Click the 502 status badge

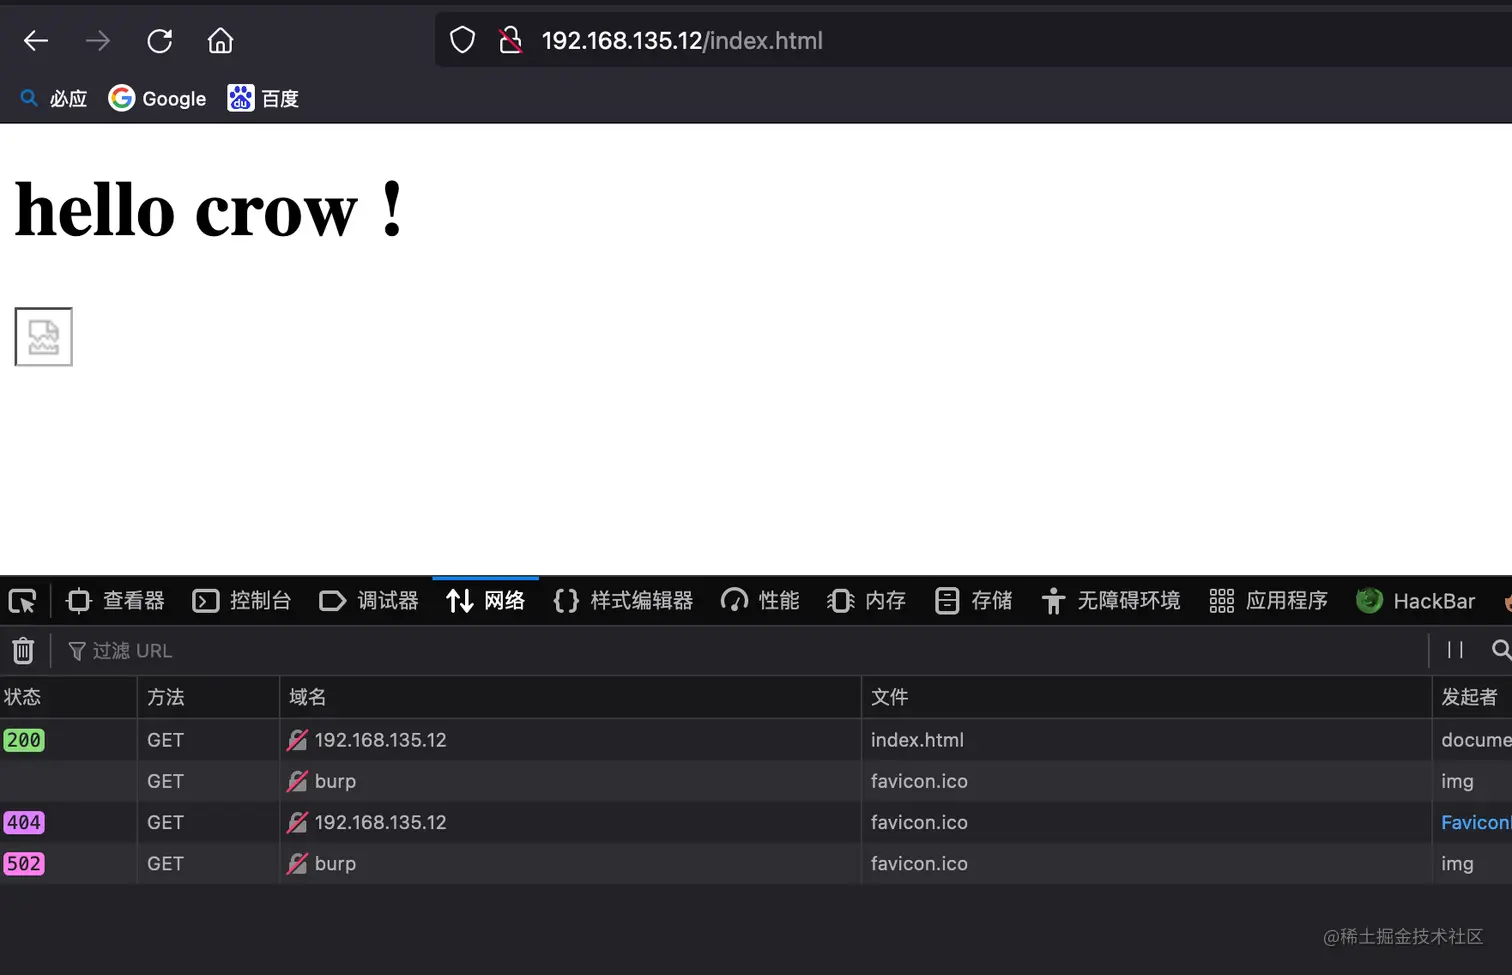tap(24, 863)
